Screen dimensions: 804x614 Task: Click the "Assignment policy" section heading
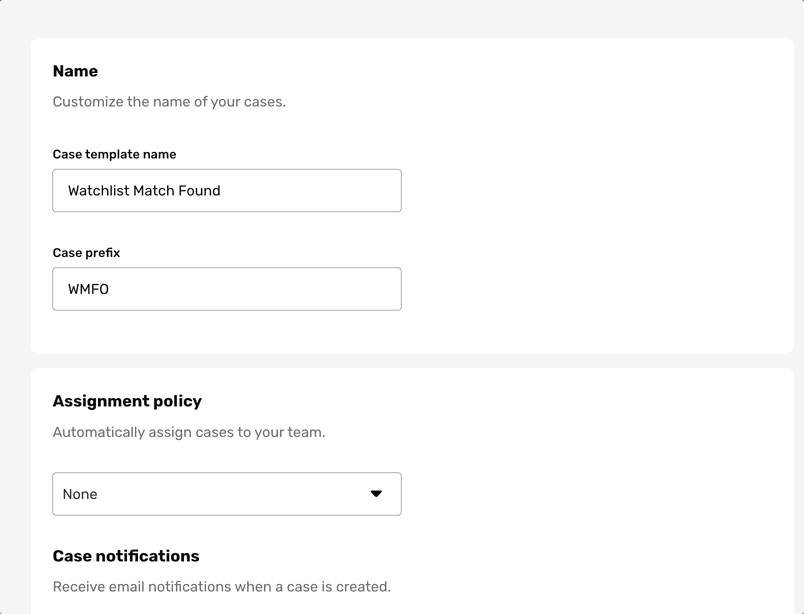point(127,401)
